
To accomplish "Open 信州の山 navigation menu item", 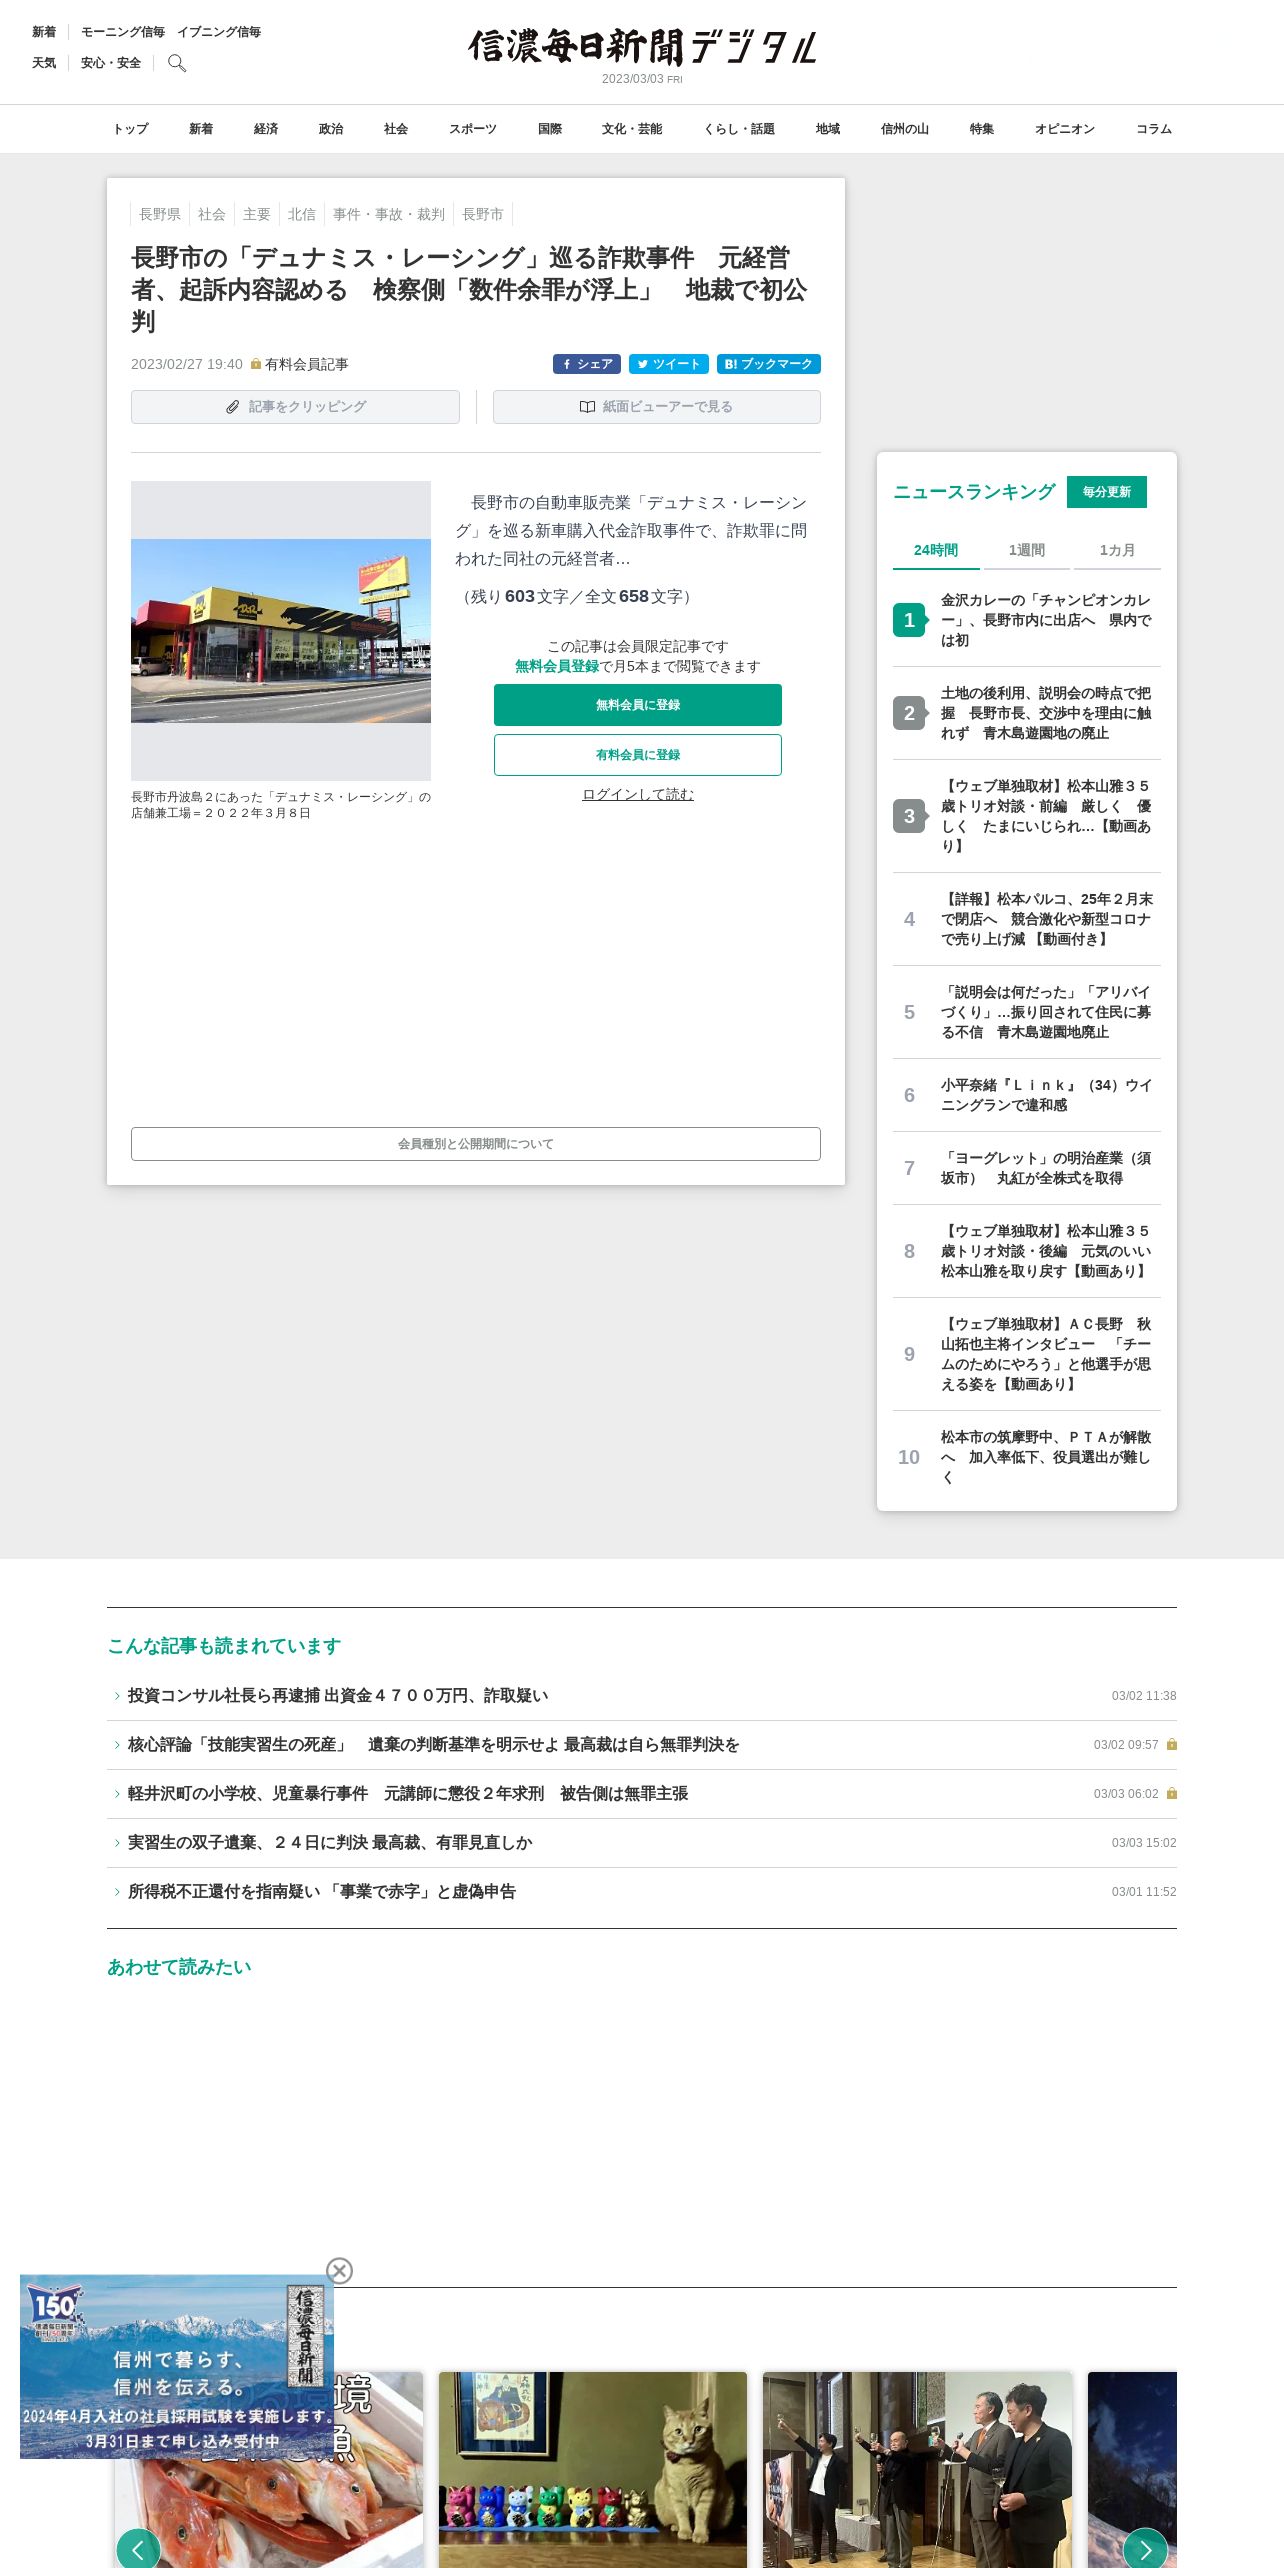I will click(905, 129).
